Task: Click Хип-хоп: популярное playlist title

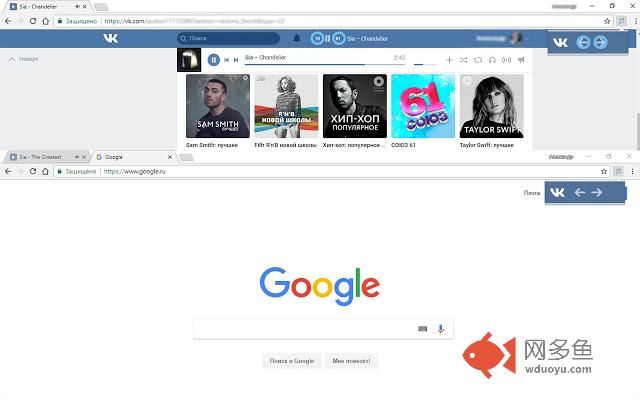Action: tap(353, 145)
